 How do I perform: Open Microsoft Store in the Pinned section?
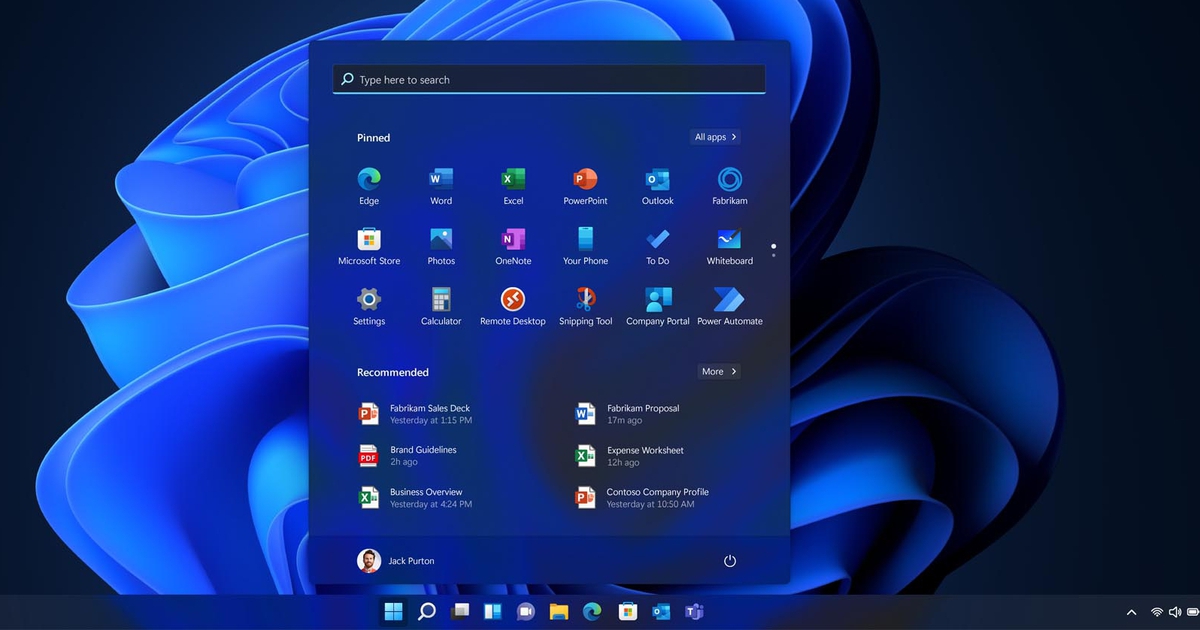click(369, 246)
